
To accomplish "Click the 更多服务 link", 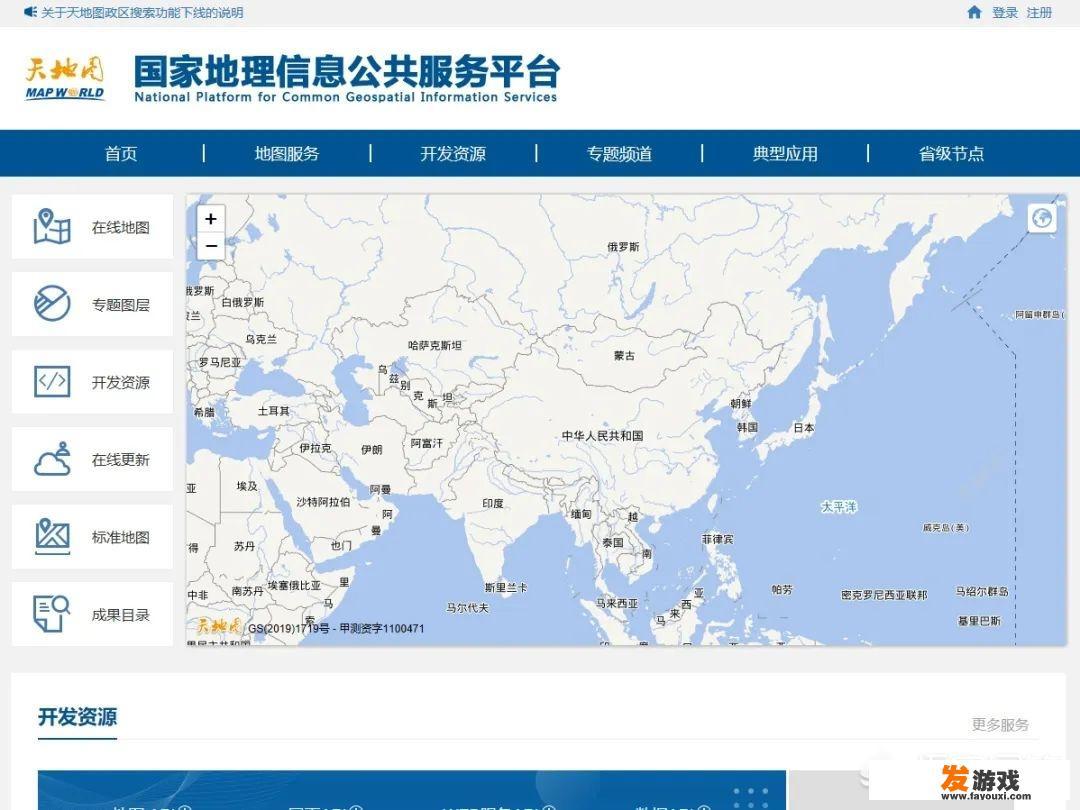I will (1000, 725).
